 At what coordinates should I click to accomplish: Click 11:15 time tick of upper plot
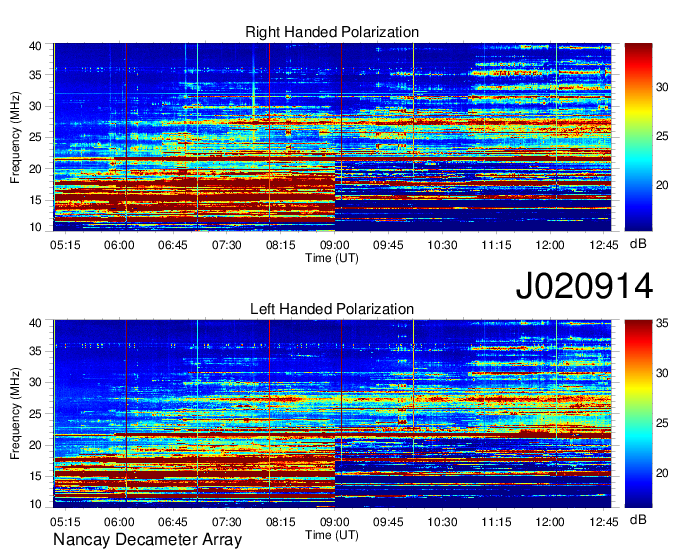496,245
